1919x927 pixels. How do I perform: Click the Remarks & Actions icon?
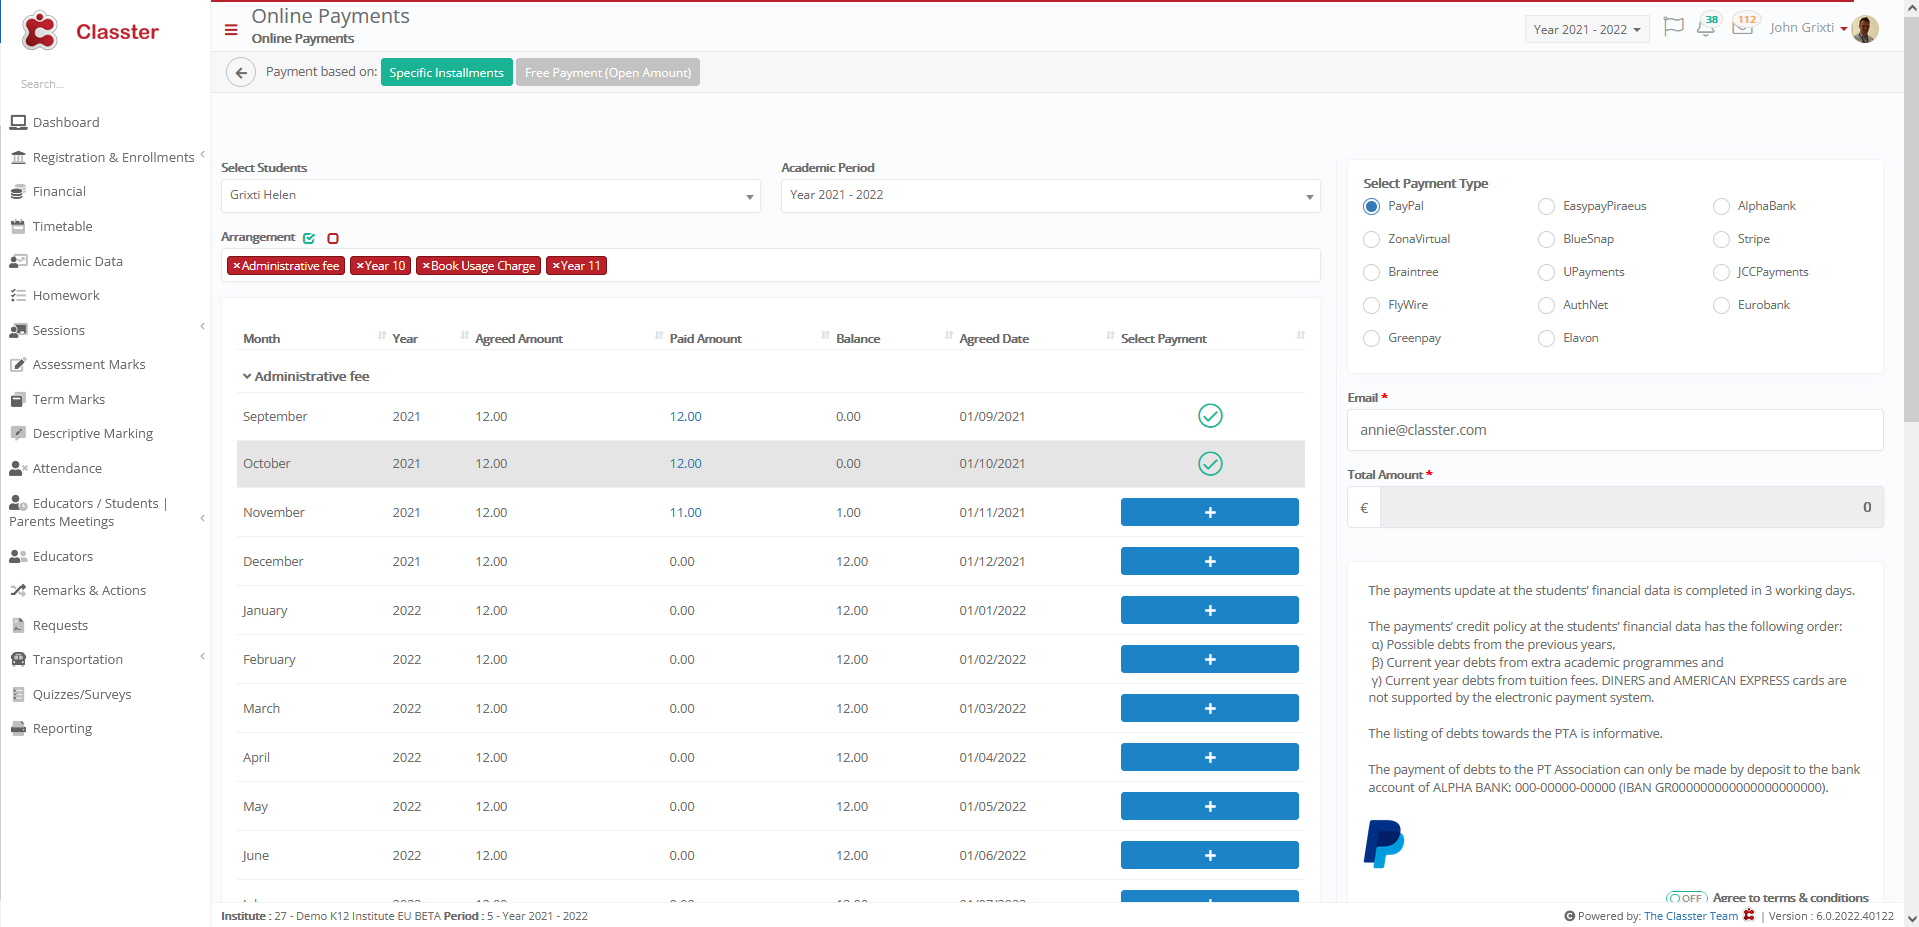pyautogui.click(x=18, y=591)
